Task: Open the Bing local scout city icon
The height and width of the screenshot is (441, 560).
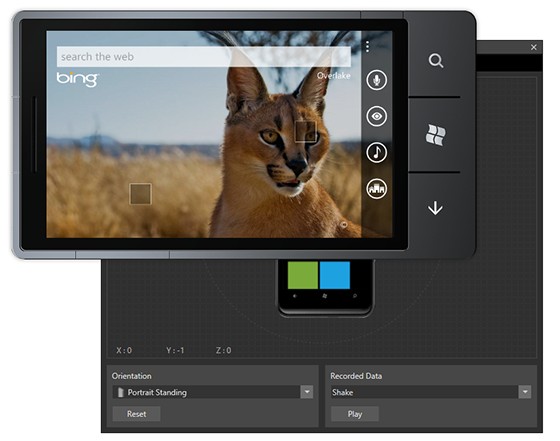Action: (x=376, y=189)
